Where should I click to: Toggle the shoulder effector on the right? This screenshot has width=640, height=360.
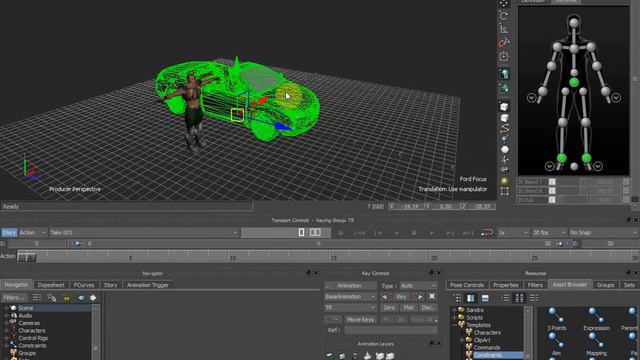tap(591, 47)
